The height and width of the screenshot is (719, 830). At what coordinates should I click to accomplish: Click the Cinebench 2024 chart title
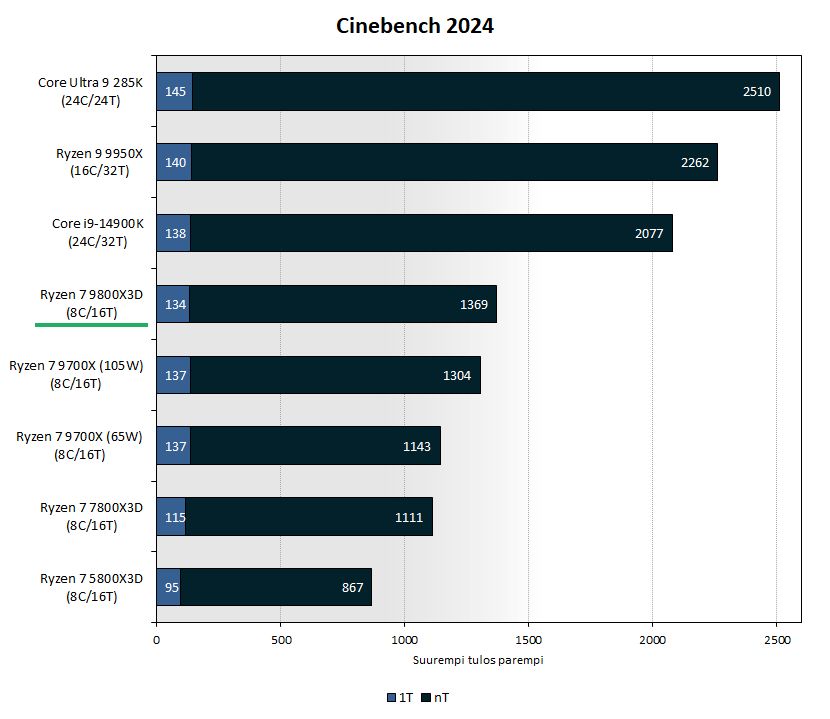coord(414,26)
